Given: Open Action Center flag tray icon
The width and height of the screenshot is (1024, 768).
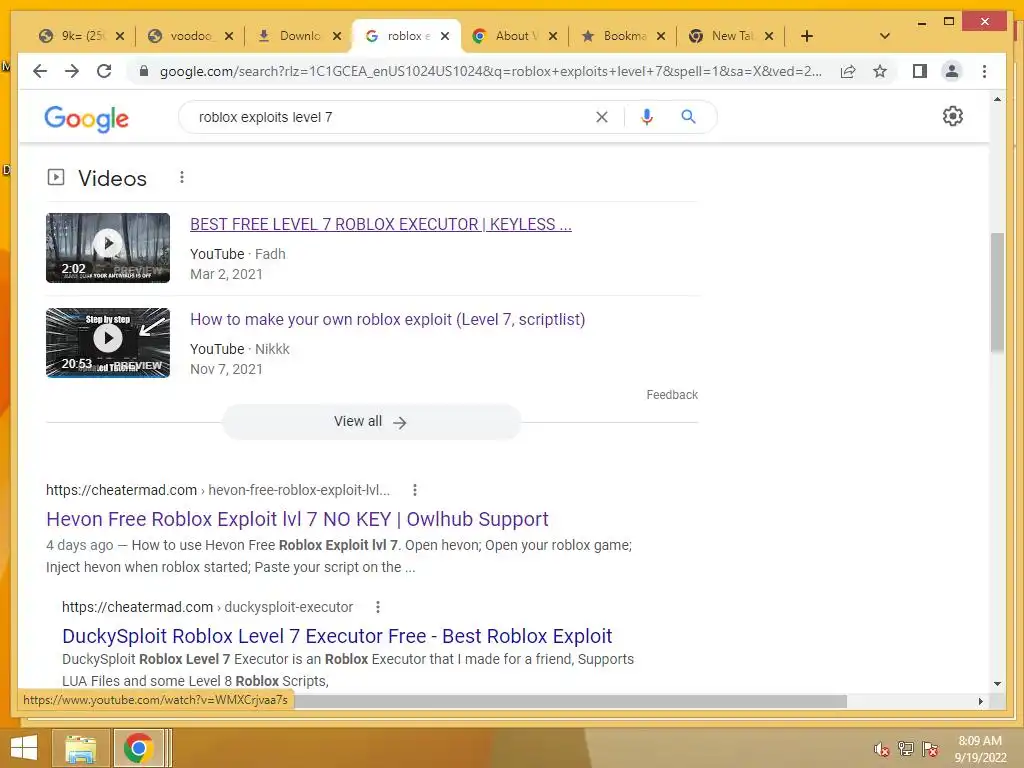Looking at the screenshot, I should (x=929, y=749).
